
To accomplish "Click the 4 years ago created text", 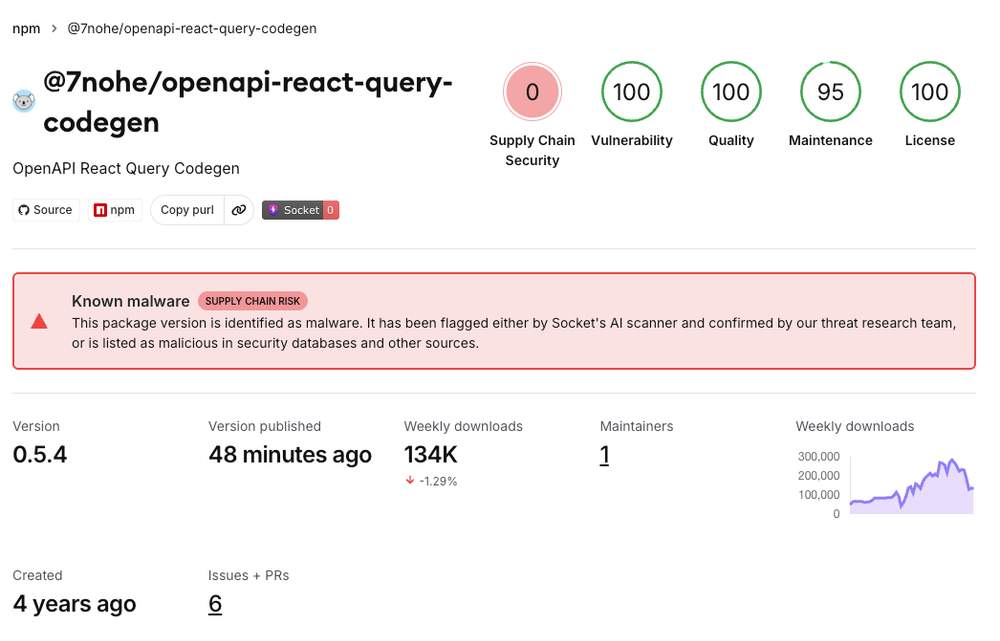I will point(75,604).
